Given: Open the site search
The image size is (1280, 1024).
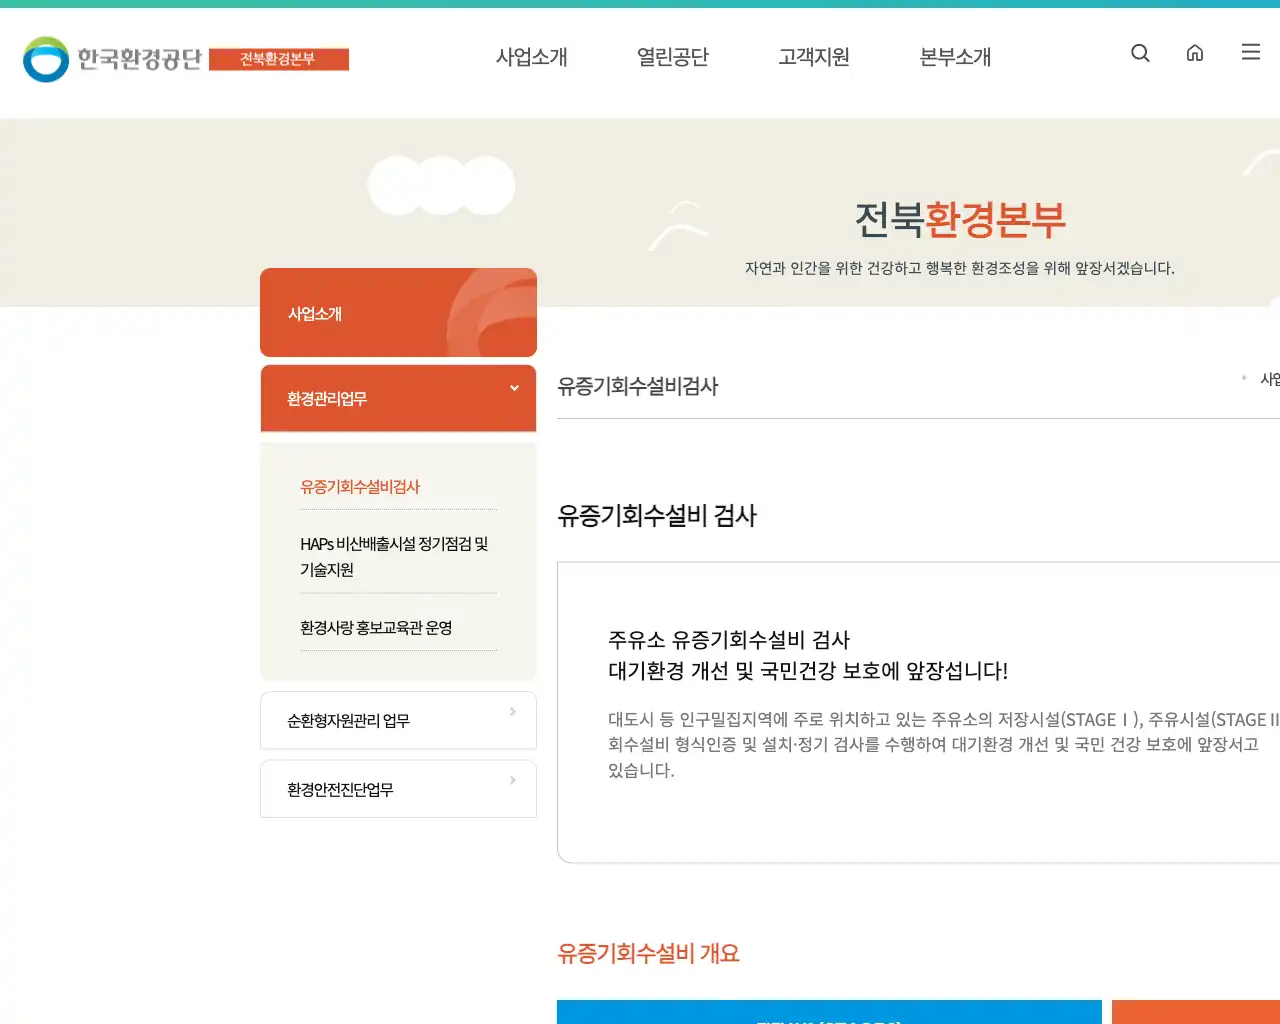Looking at the screenshot, I should pyautogui.click(x=1140, y=53).
